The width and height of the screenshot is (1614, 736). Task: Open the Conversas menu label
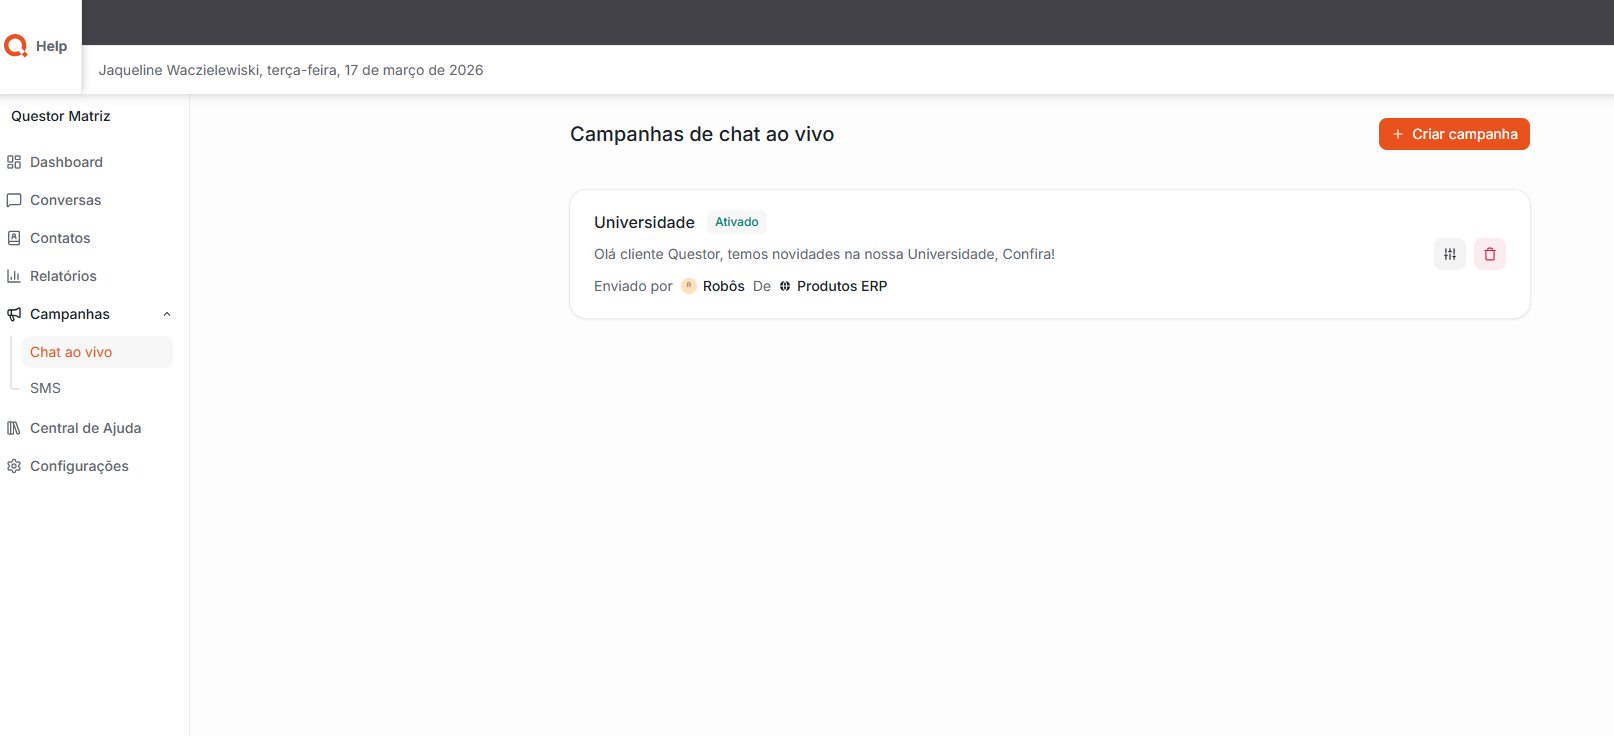[x=65, y=200]
